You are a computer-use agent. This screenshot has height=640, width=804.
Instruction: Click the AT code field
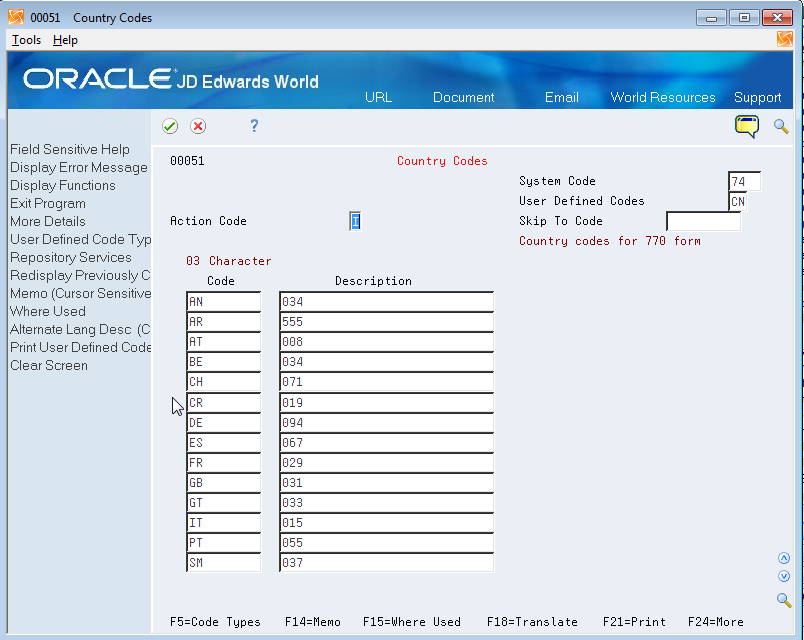click(x=224, y=342)
